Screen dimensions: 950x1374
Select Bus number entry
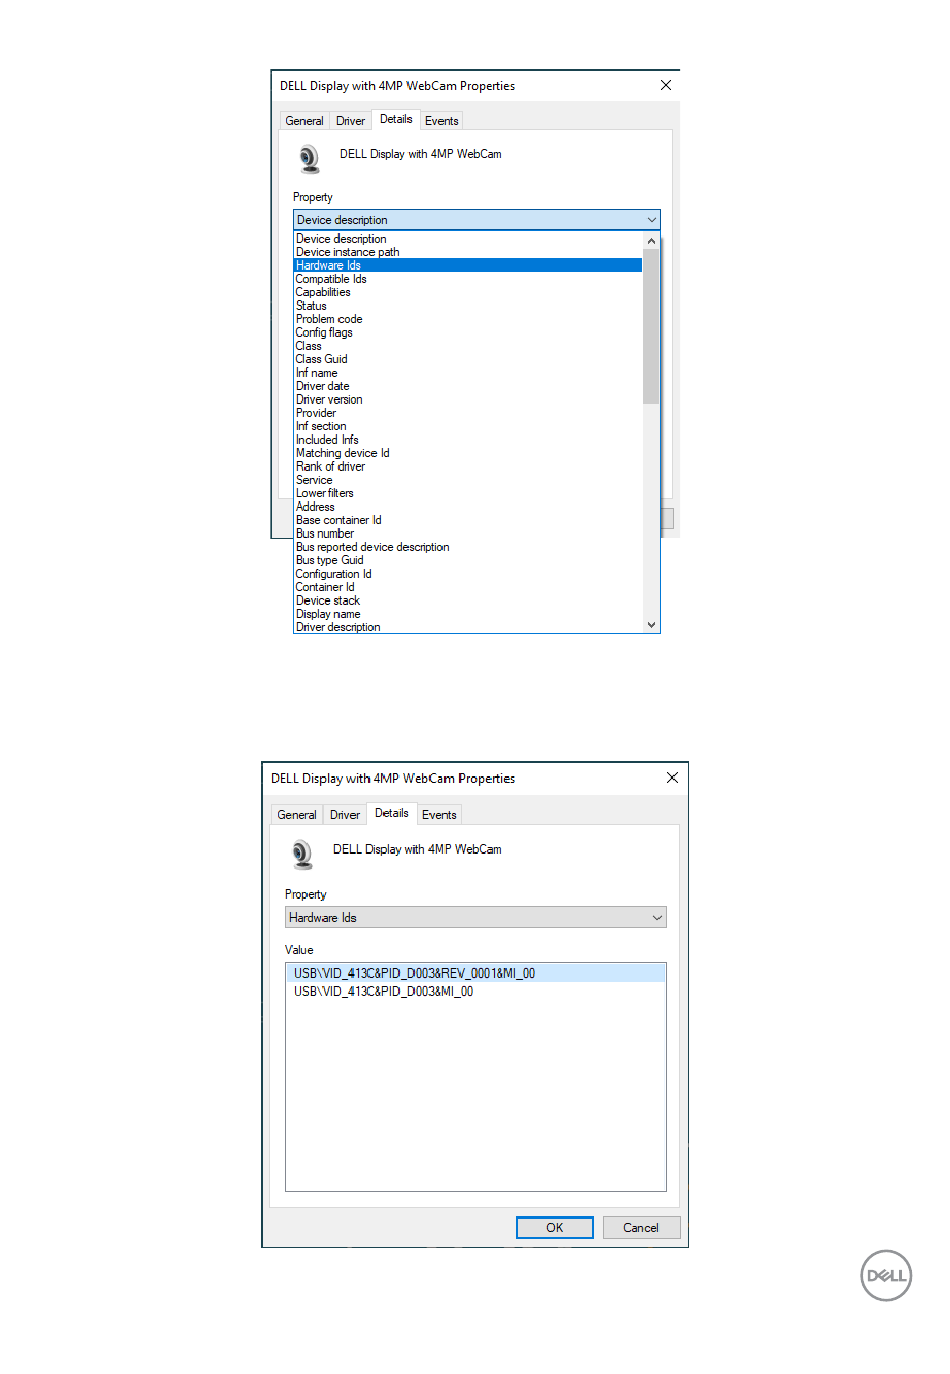(x=468, y=534)
